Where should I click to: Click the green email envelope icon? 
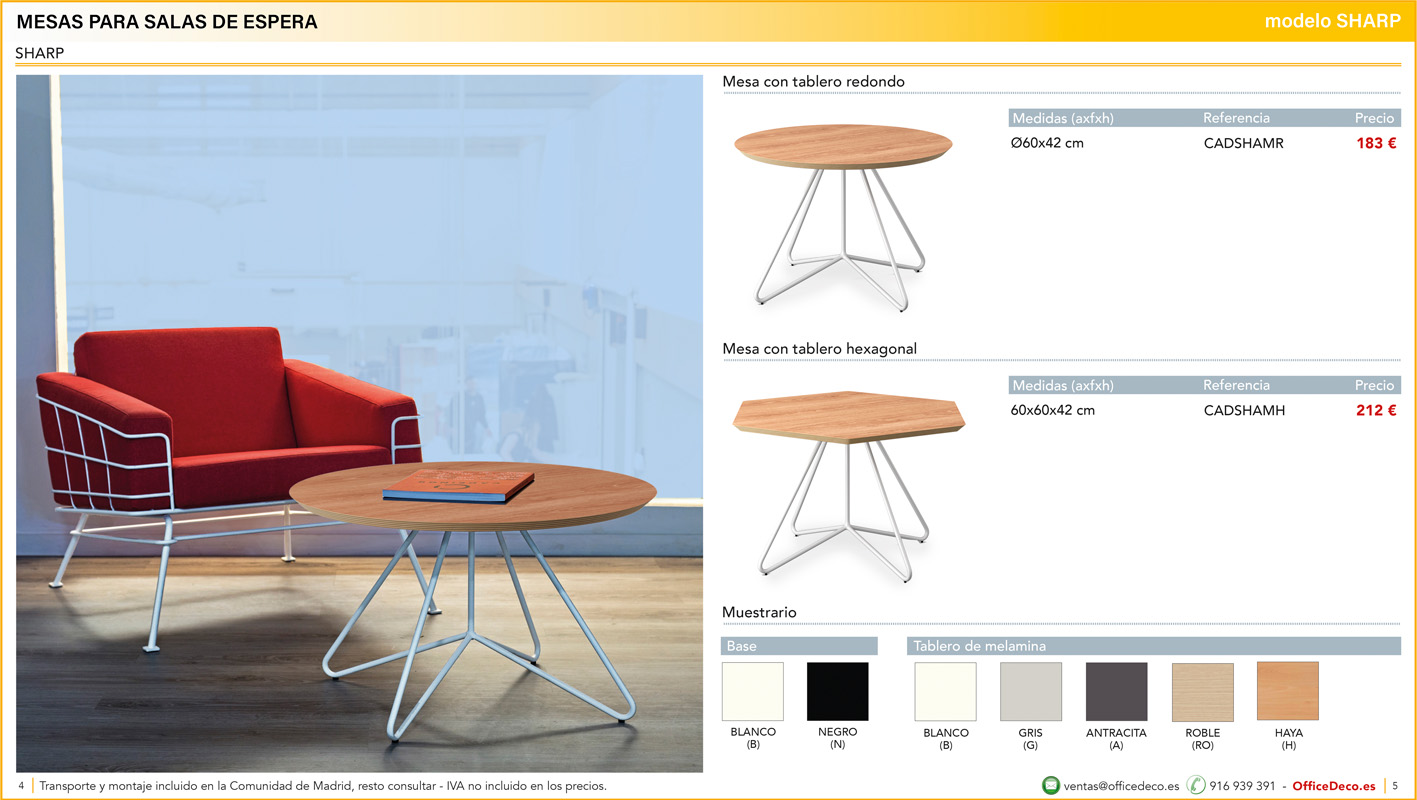(x=1051, y=785)
